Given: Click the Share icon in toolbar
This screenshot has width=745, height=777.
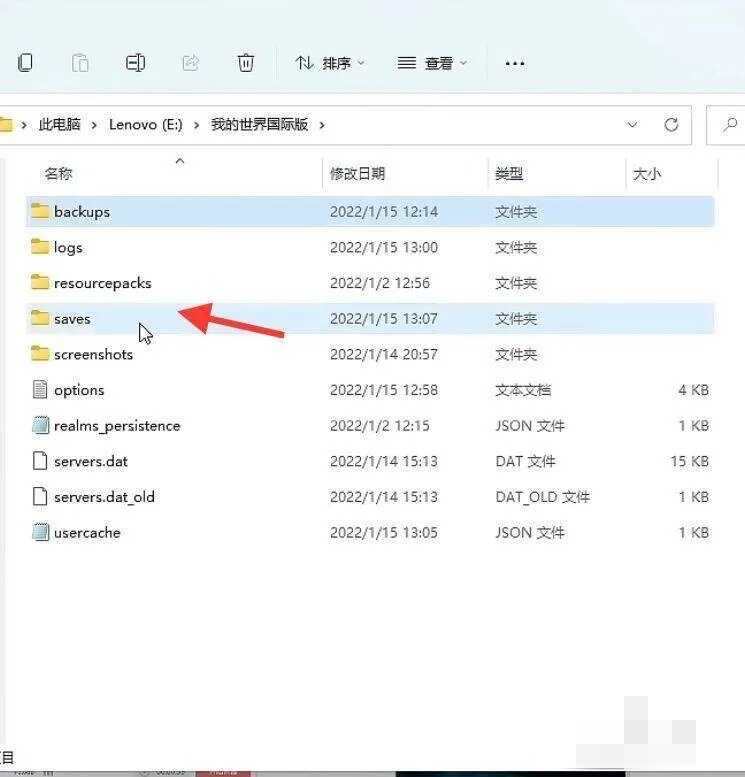Looking at the screenshot, I should [x=190, y=63].
